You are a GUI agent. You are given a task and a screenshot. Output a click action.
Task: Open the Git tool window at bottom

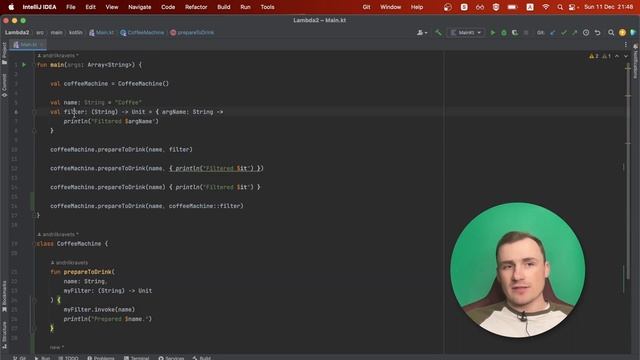click(19, 358)
